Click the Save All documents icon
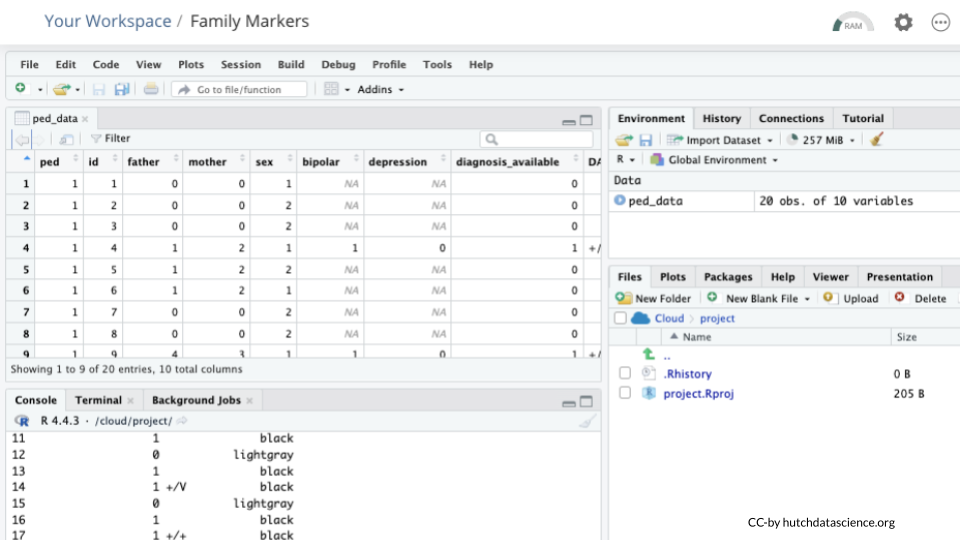The height and width of the screenshot is (540, 960). coord(122,89)
